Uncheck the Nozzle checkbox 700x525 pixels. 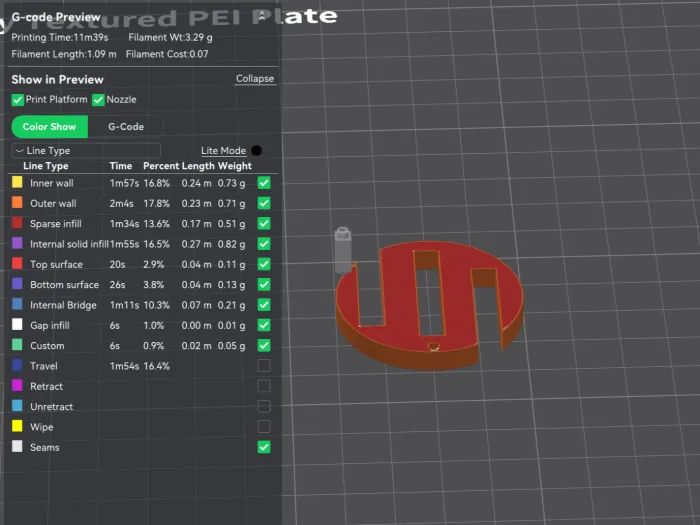[x=98, y=100]
